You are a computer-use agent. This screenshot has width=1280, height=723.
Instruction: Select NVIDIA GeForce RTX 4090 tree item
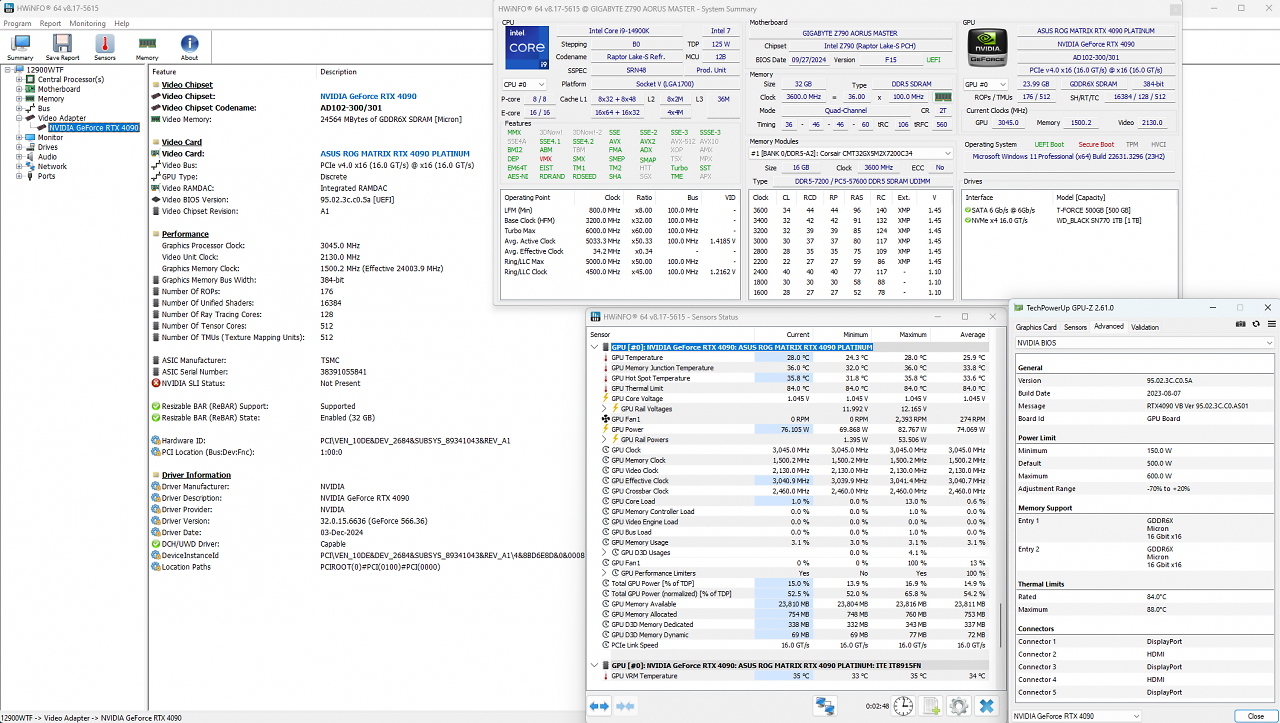click(94, 128)
